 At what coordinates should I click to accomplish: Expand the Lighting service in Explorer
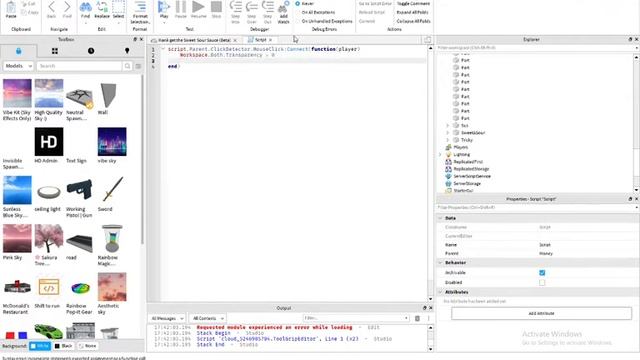pos(440,154)
